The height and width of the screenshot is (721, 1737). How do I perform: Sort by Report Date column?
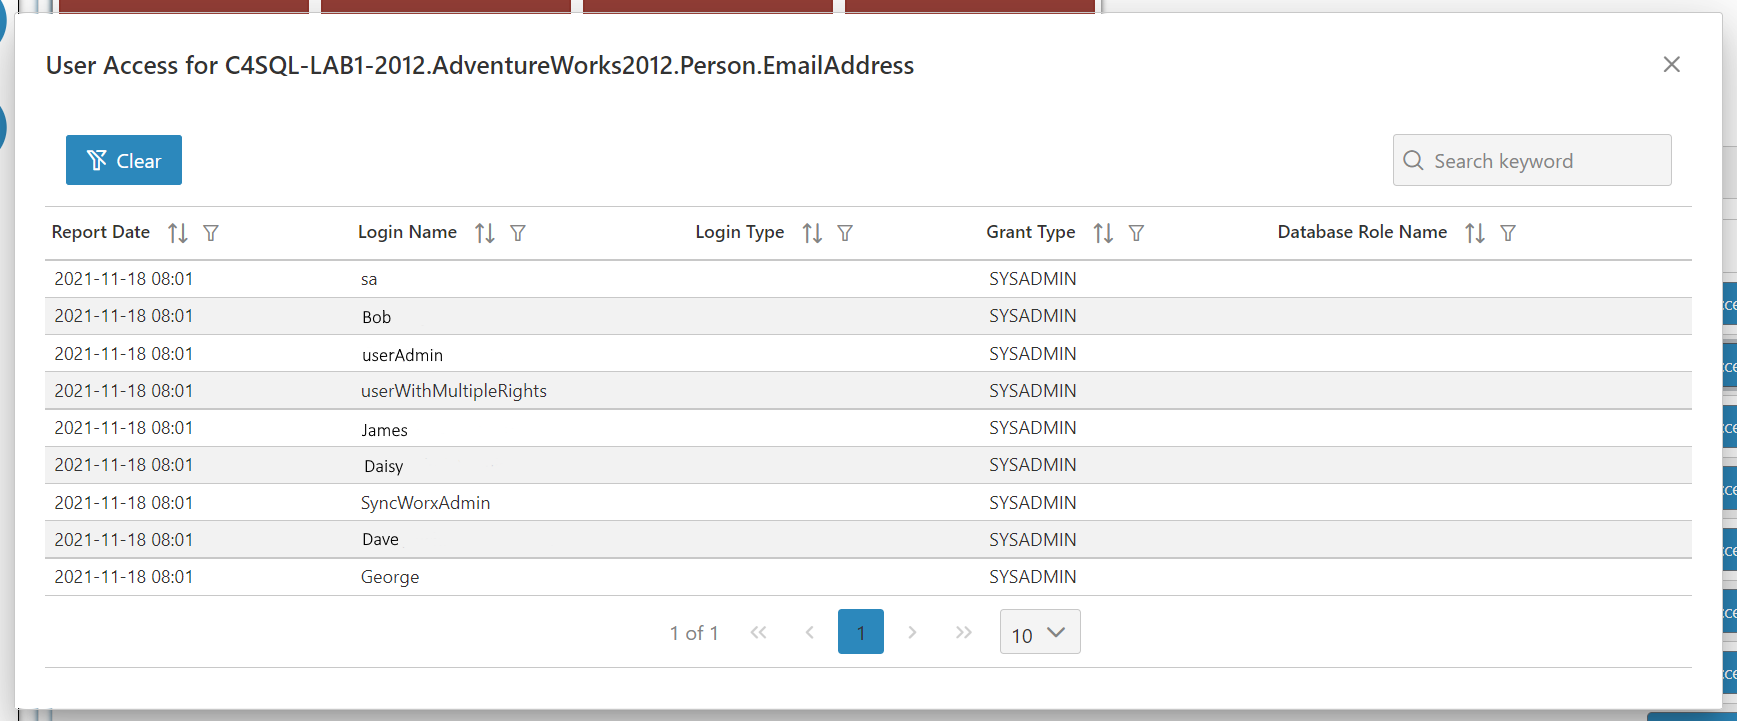click(x=178, y=233)
